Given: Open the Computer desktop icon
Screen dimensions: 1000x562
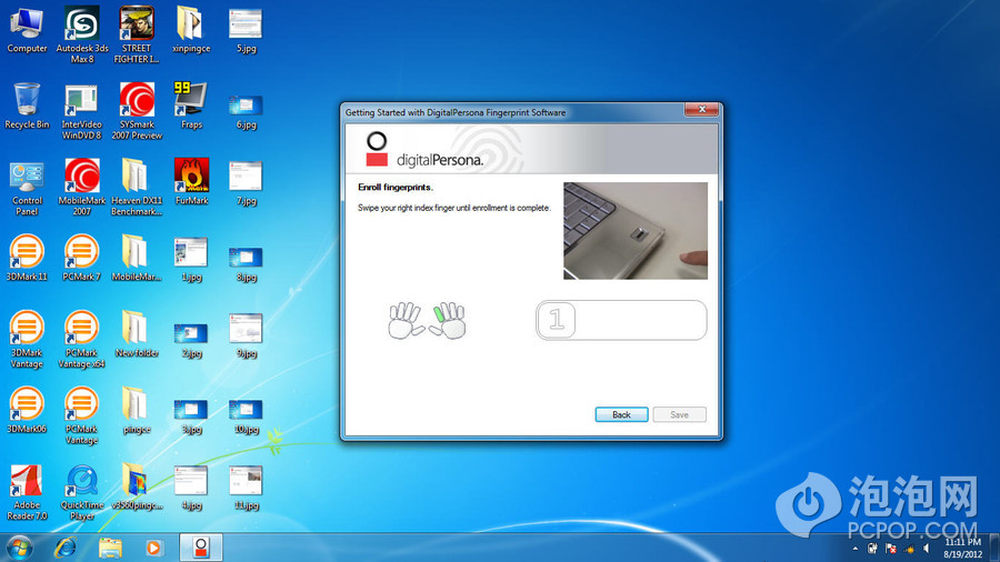Looking at the screenshot, I should pyautogui.click(x=27, y=30).
